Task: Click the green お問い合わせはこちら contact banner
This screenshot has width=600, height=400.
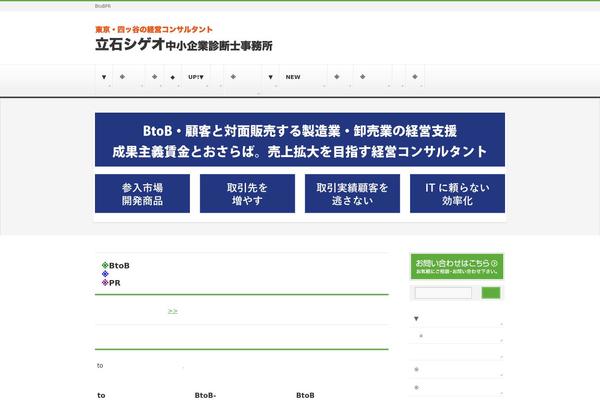Action: (457, 266)
